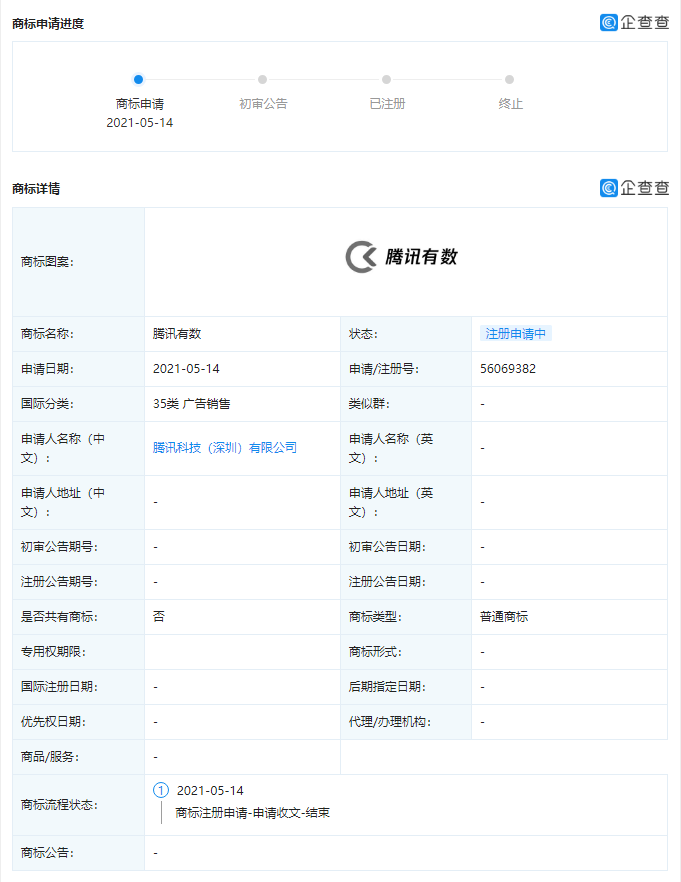This screenshot has height=882, width=681.
Task: Click the circled number 1 flow step icon
Action: (161, 790)
